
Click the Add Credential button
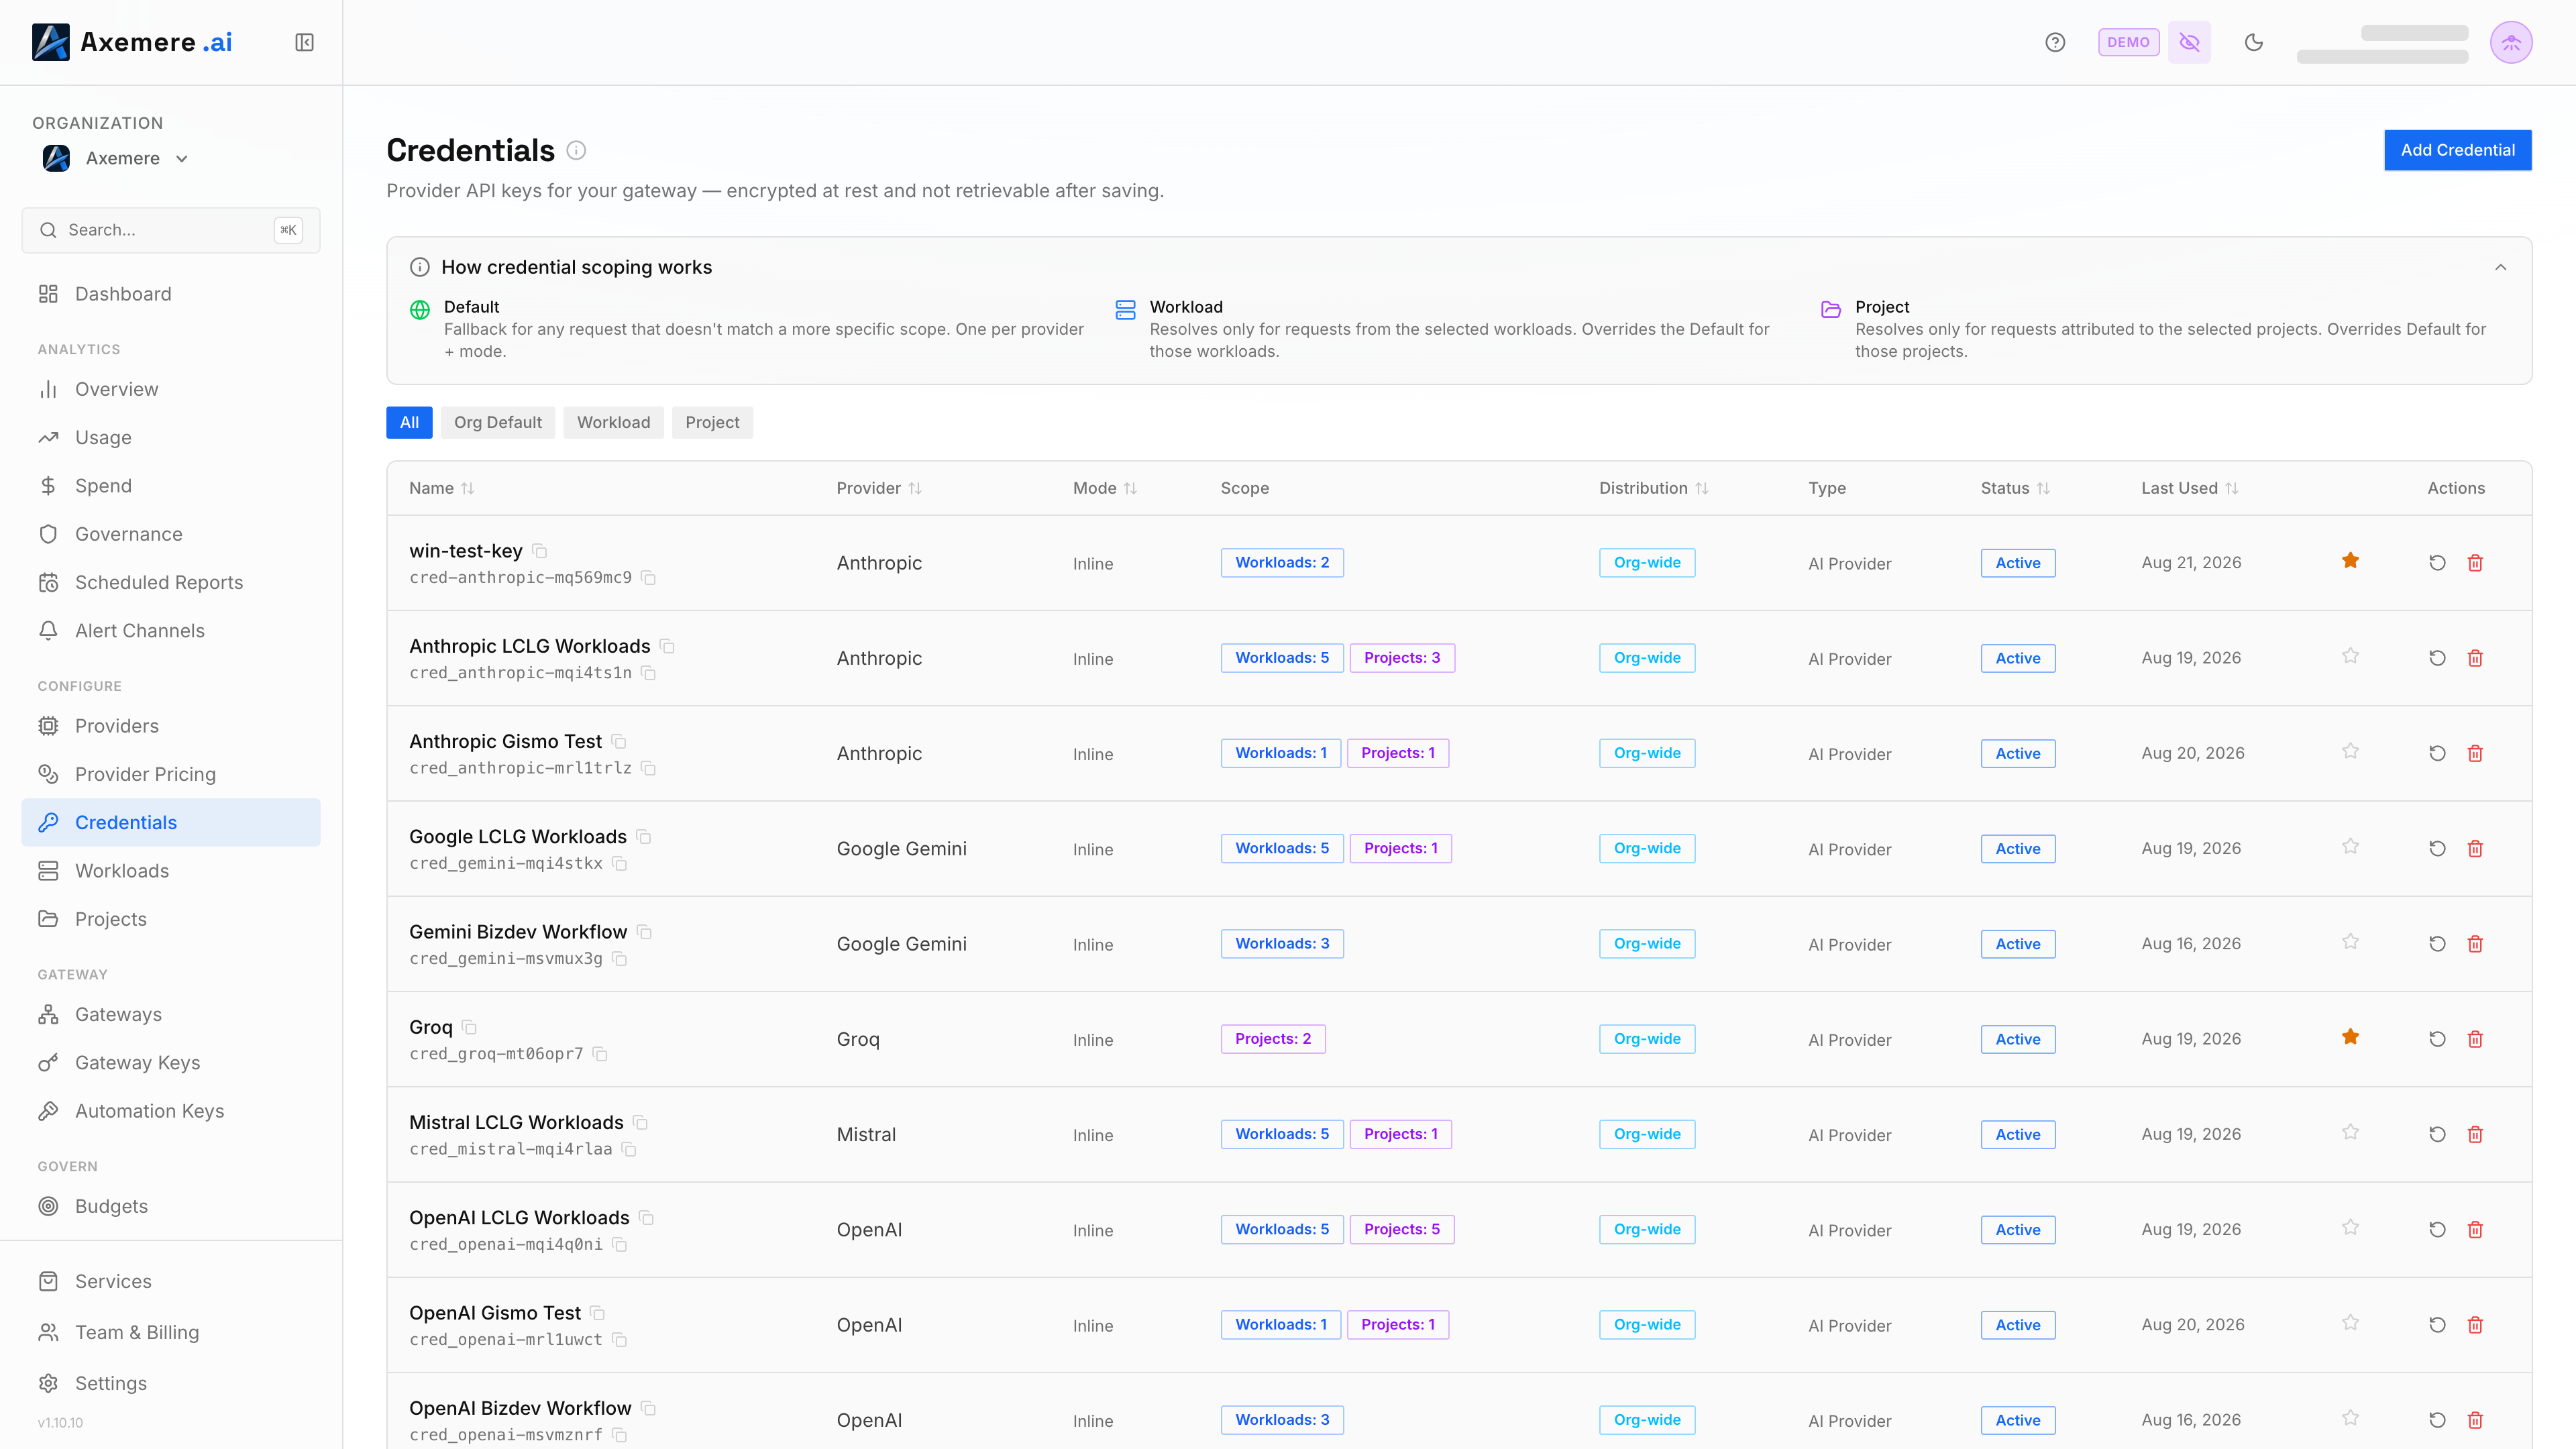(2457, 150)
